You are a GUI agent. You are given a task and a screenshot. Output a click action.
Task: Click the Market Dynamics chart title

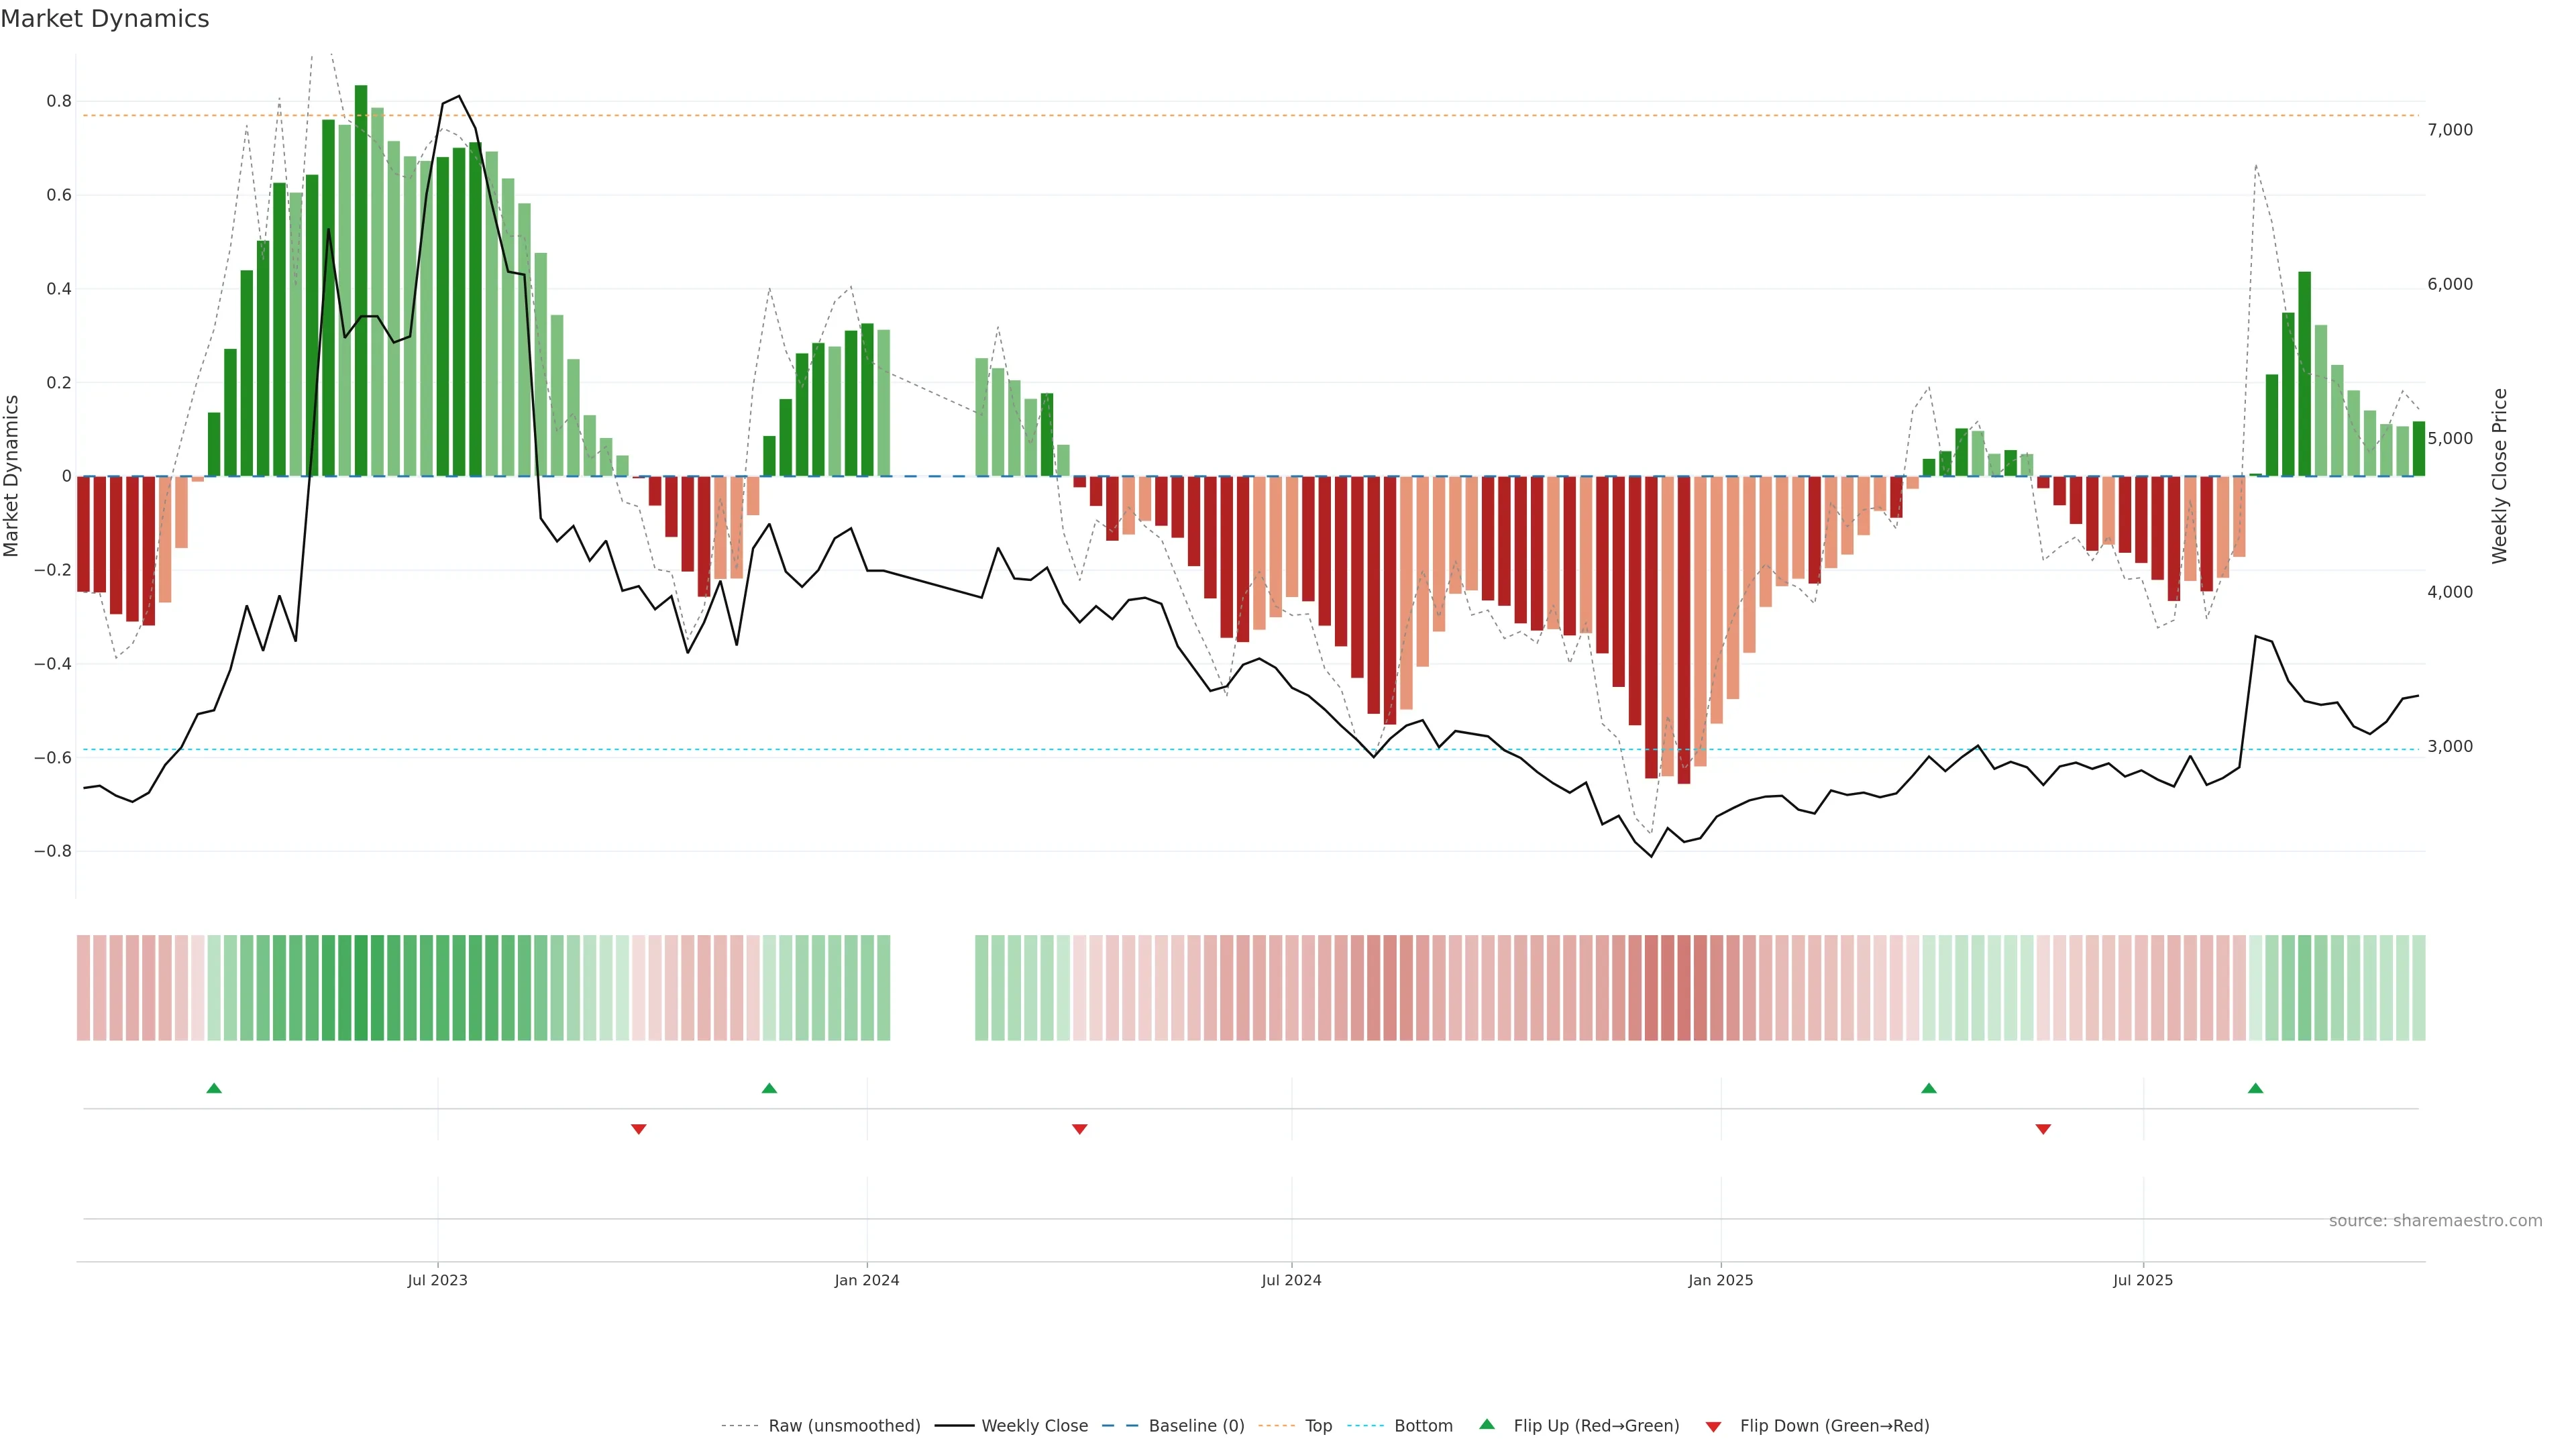(105, 19)
